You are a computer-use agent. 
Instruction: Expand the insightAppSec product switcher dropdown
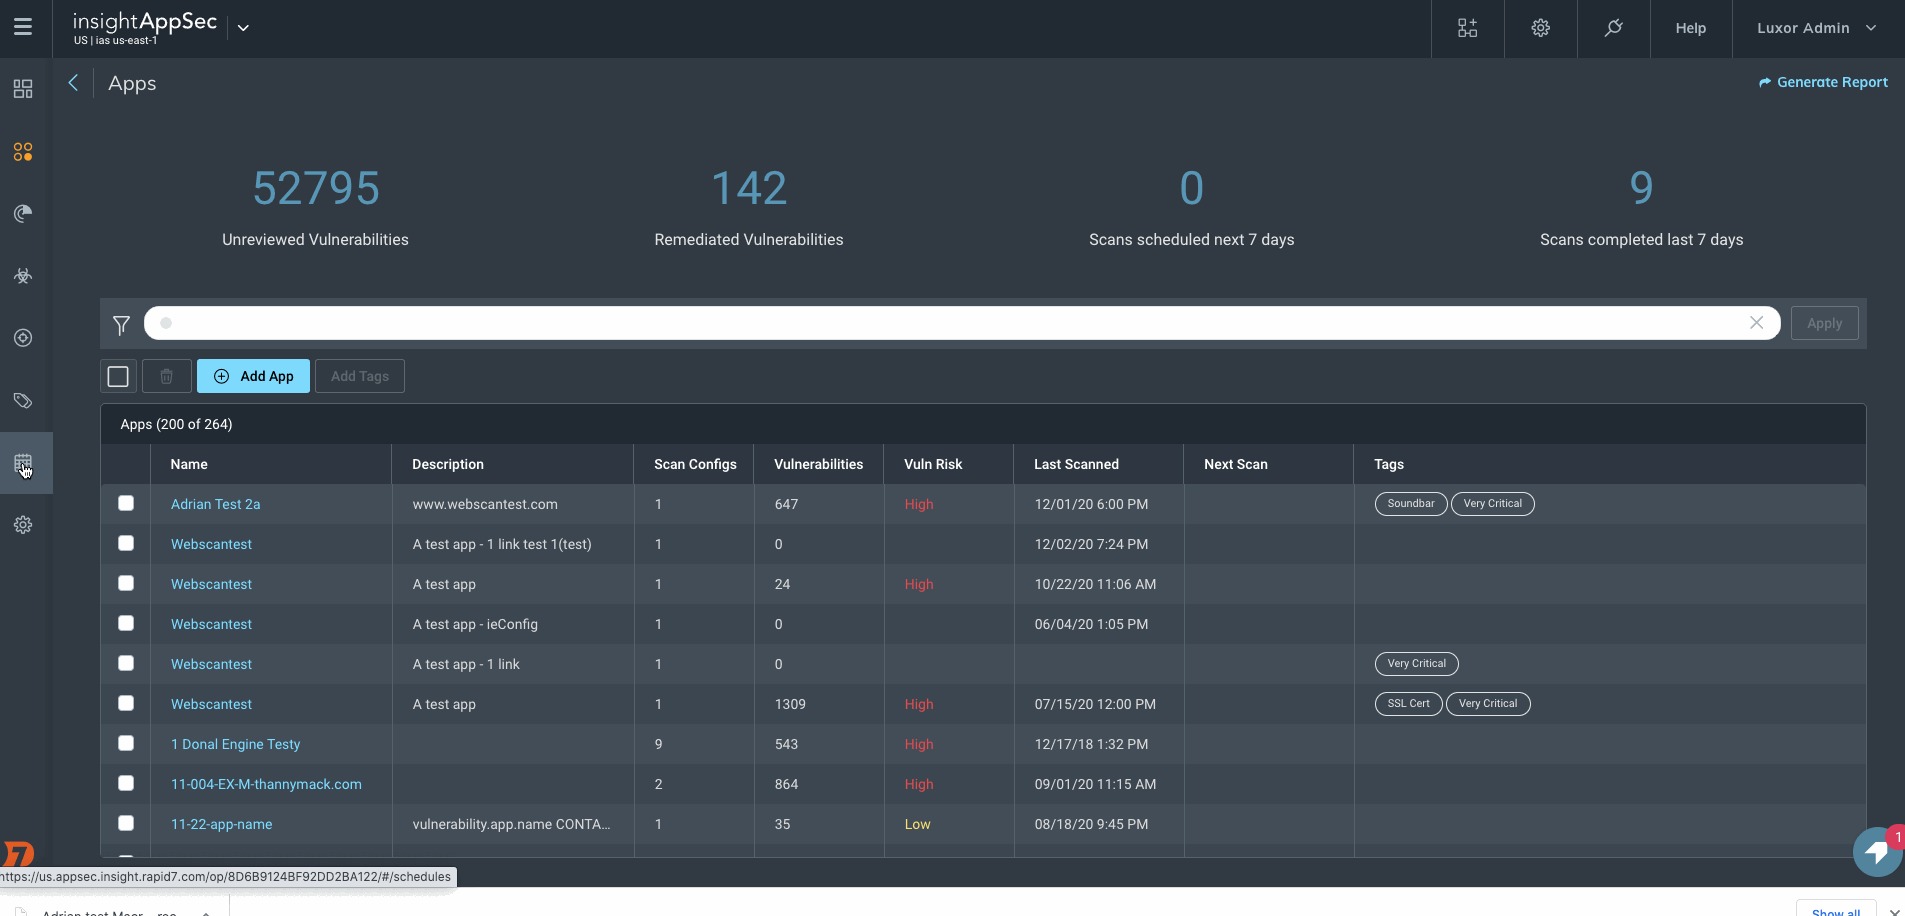pyautogui.click(x=243, y=28)
